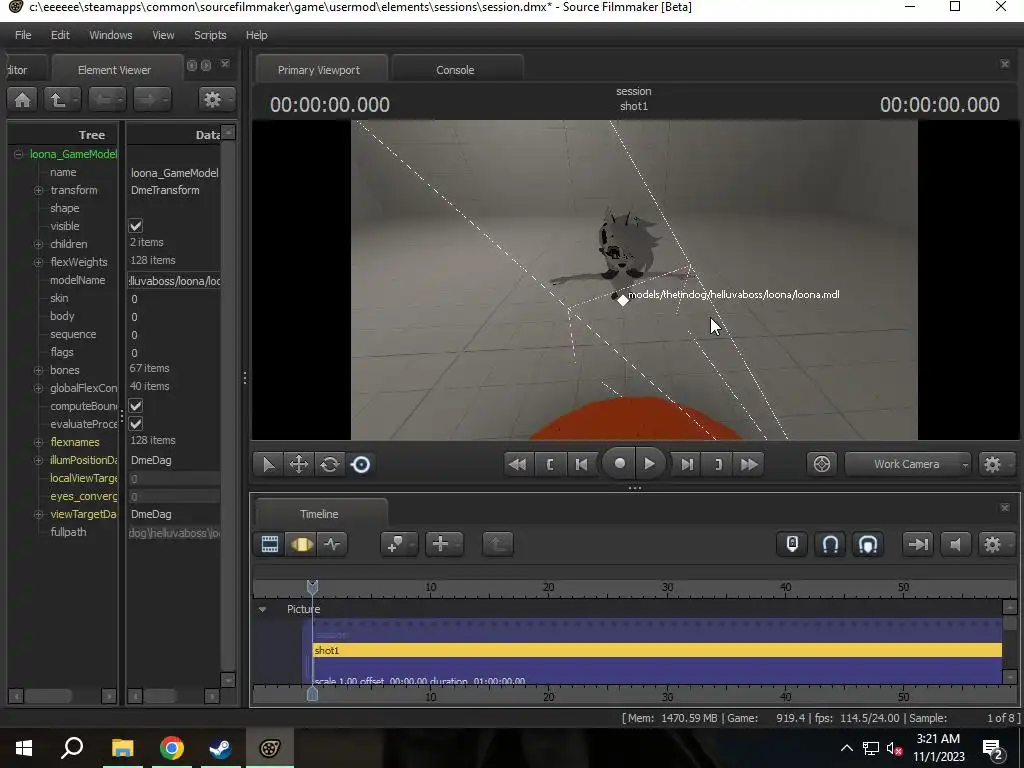1024x768 pixels.
Task: Expand the globalFlexControllers node
Action: click(39, 388)
